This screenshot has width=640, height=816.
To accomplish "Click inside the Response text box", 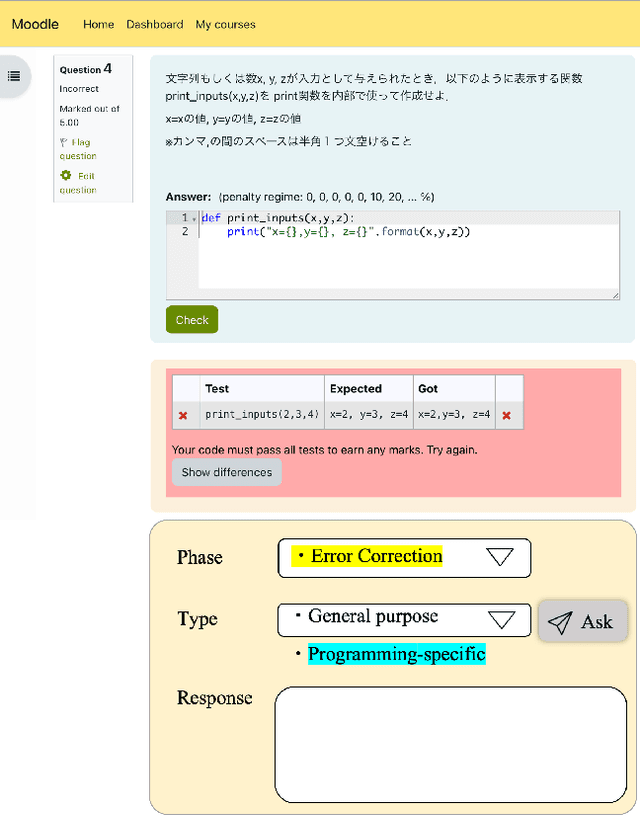I will [x=451, y=745].
